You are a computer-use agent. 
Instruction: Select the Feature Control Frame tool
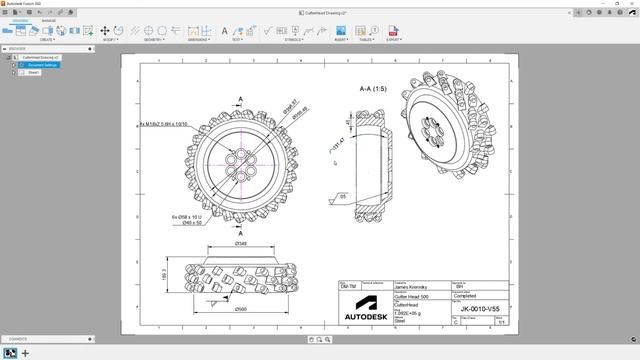[282, 31]
